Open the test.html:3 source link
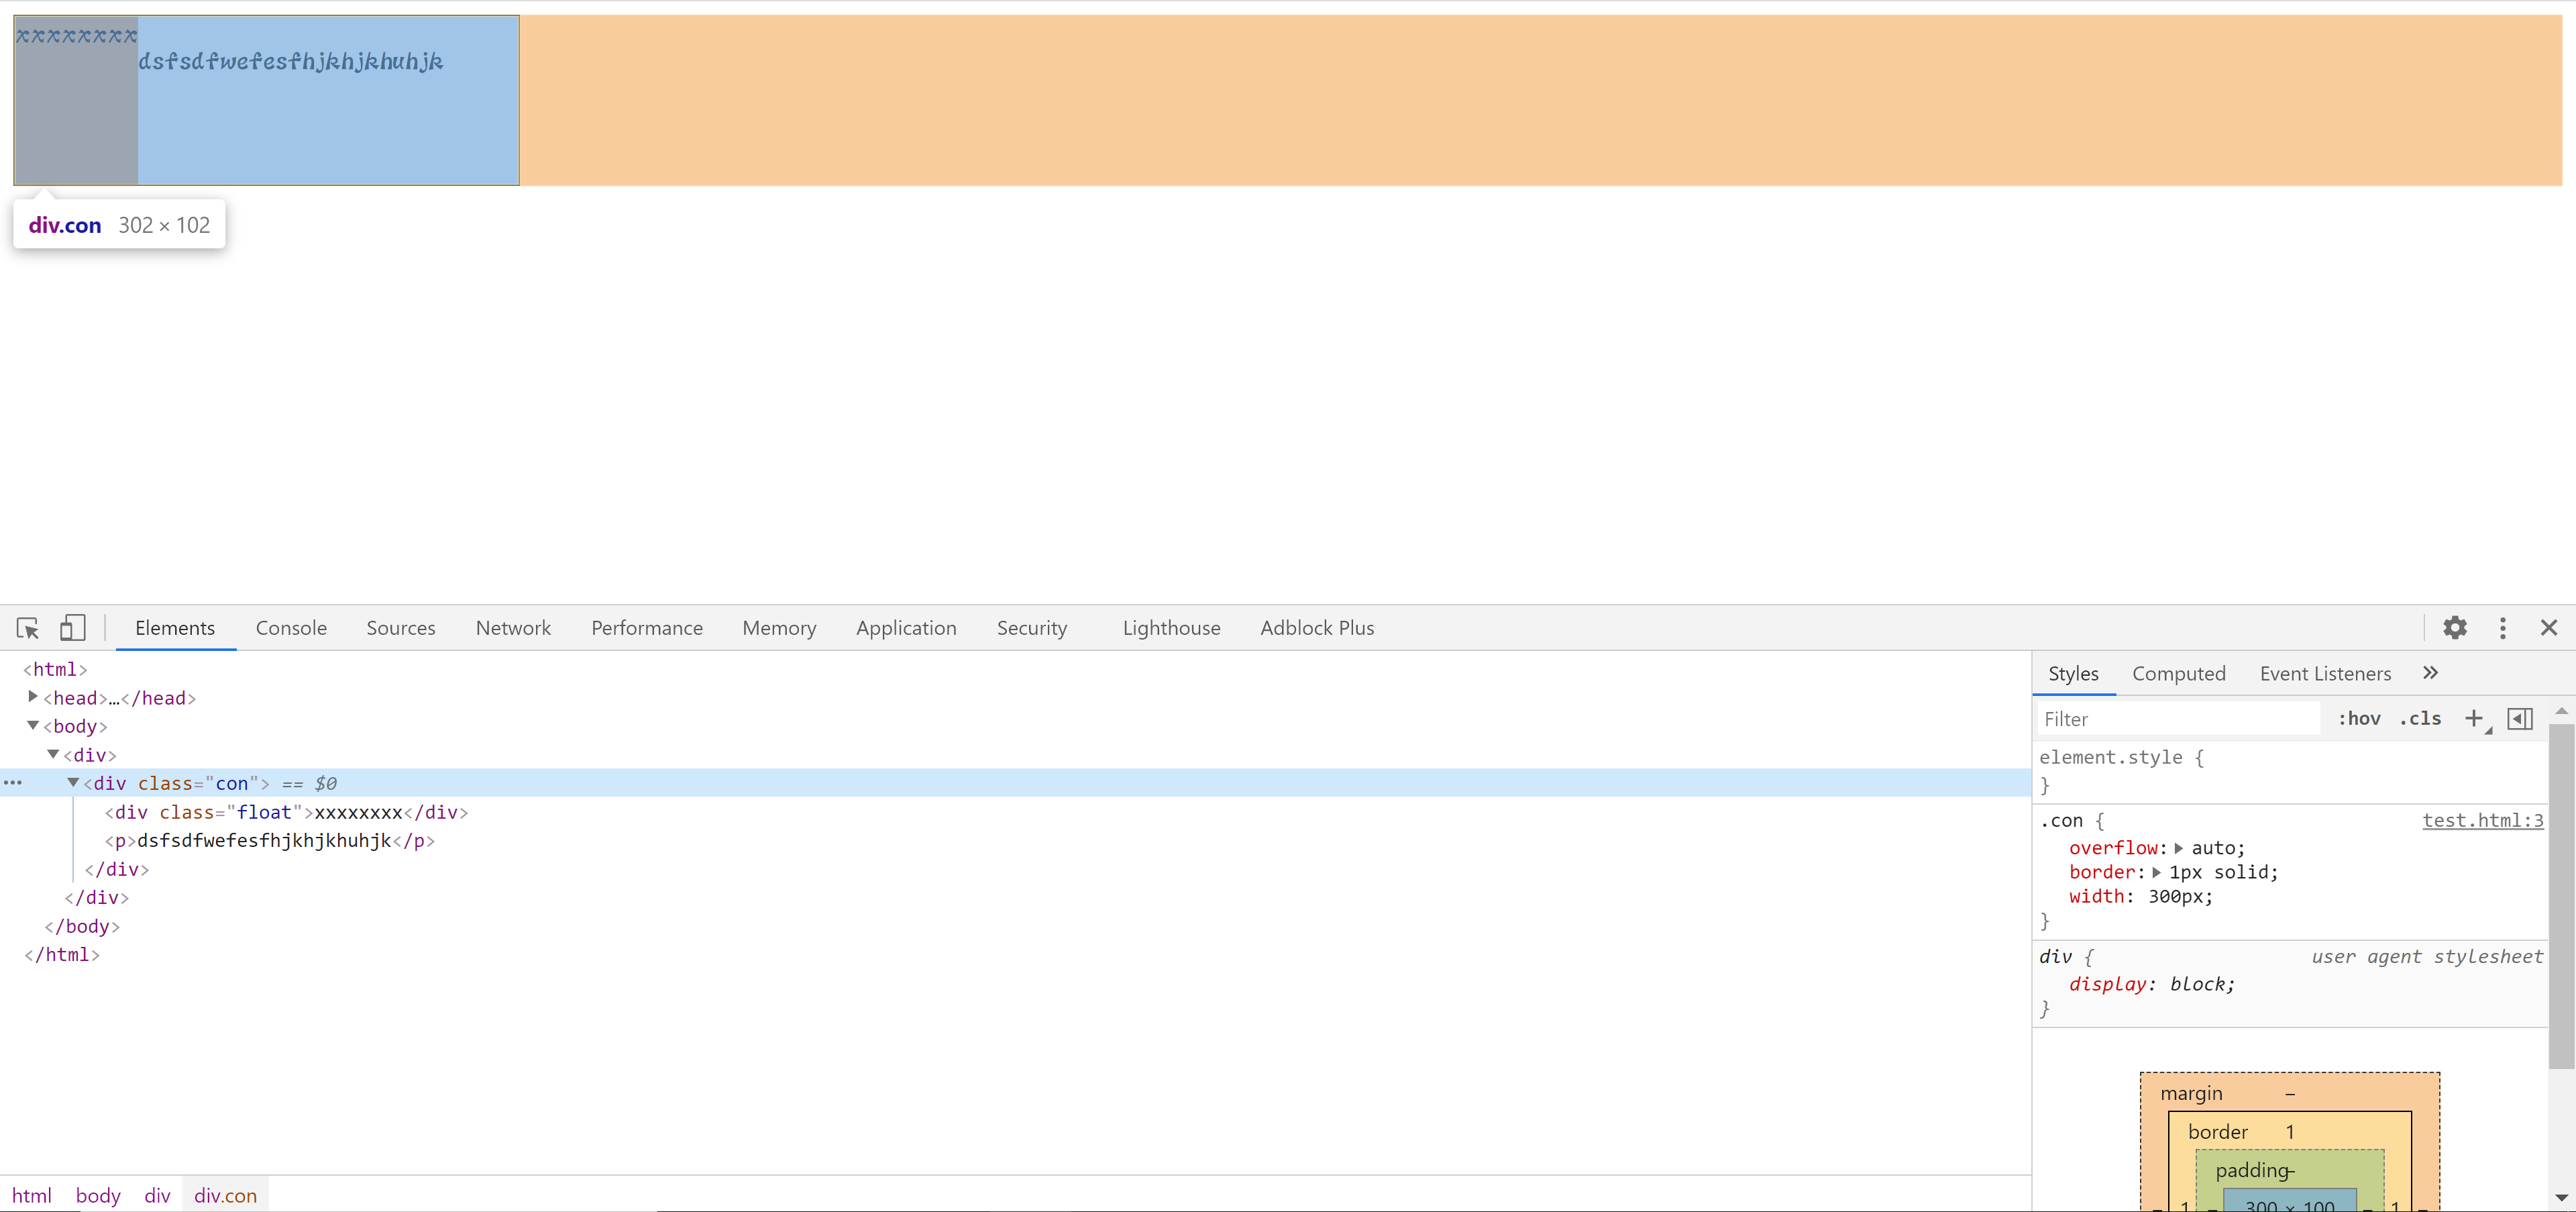 pos(2482,821)
